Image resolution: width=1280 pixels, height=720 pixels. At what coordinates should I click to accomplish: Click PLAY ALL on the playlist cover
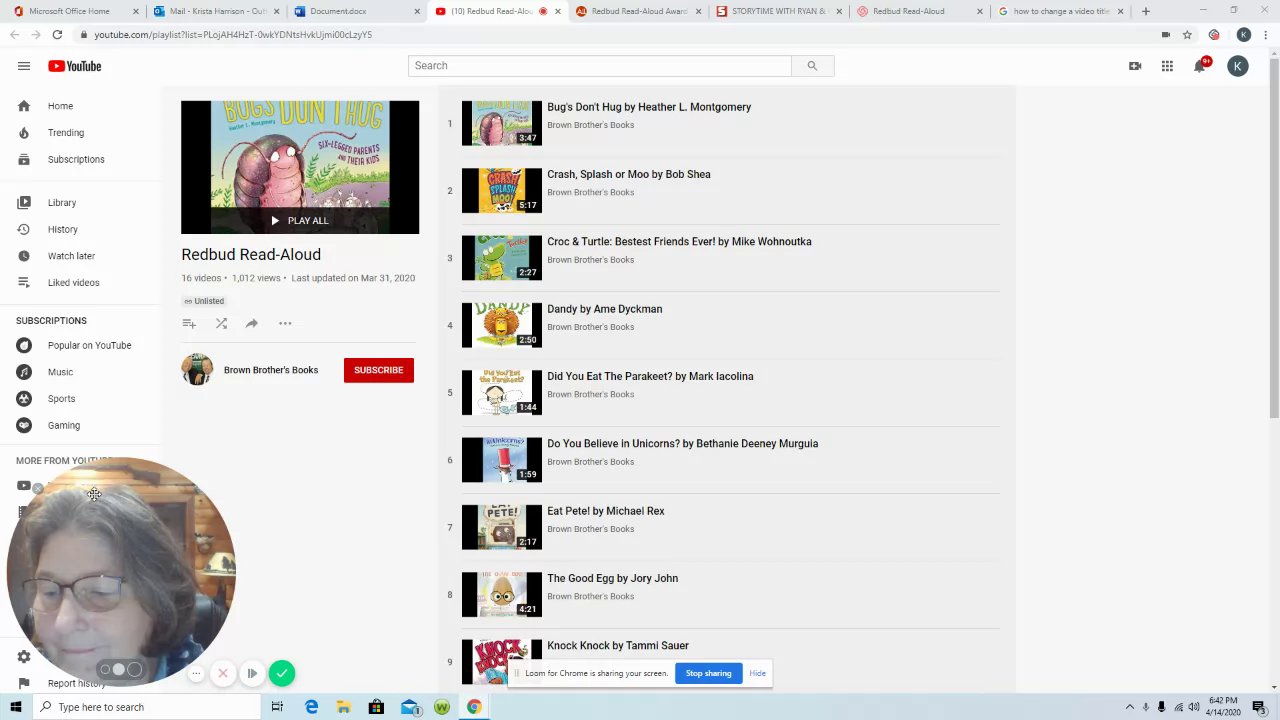299,220
